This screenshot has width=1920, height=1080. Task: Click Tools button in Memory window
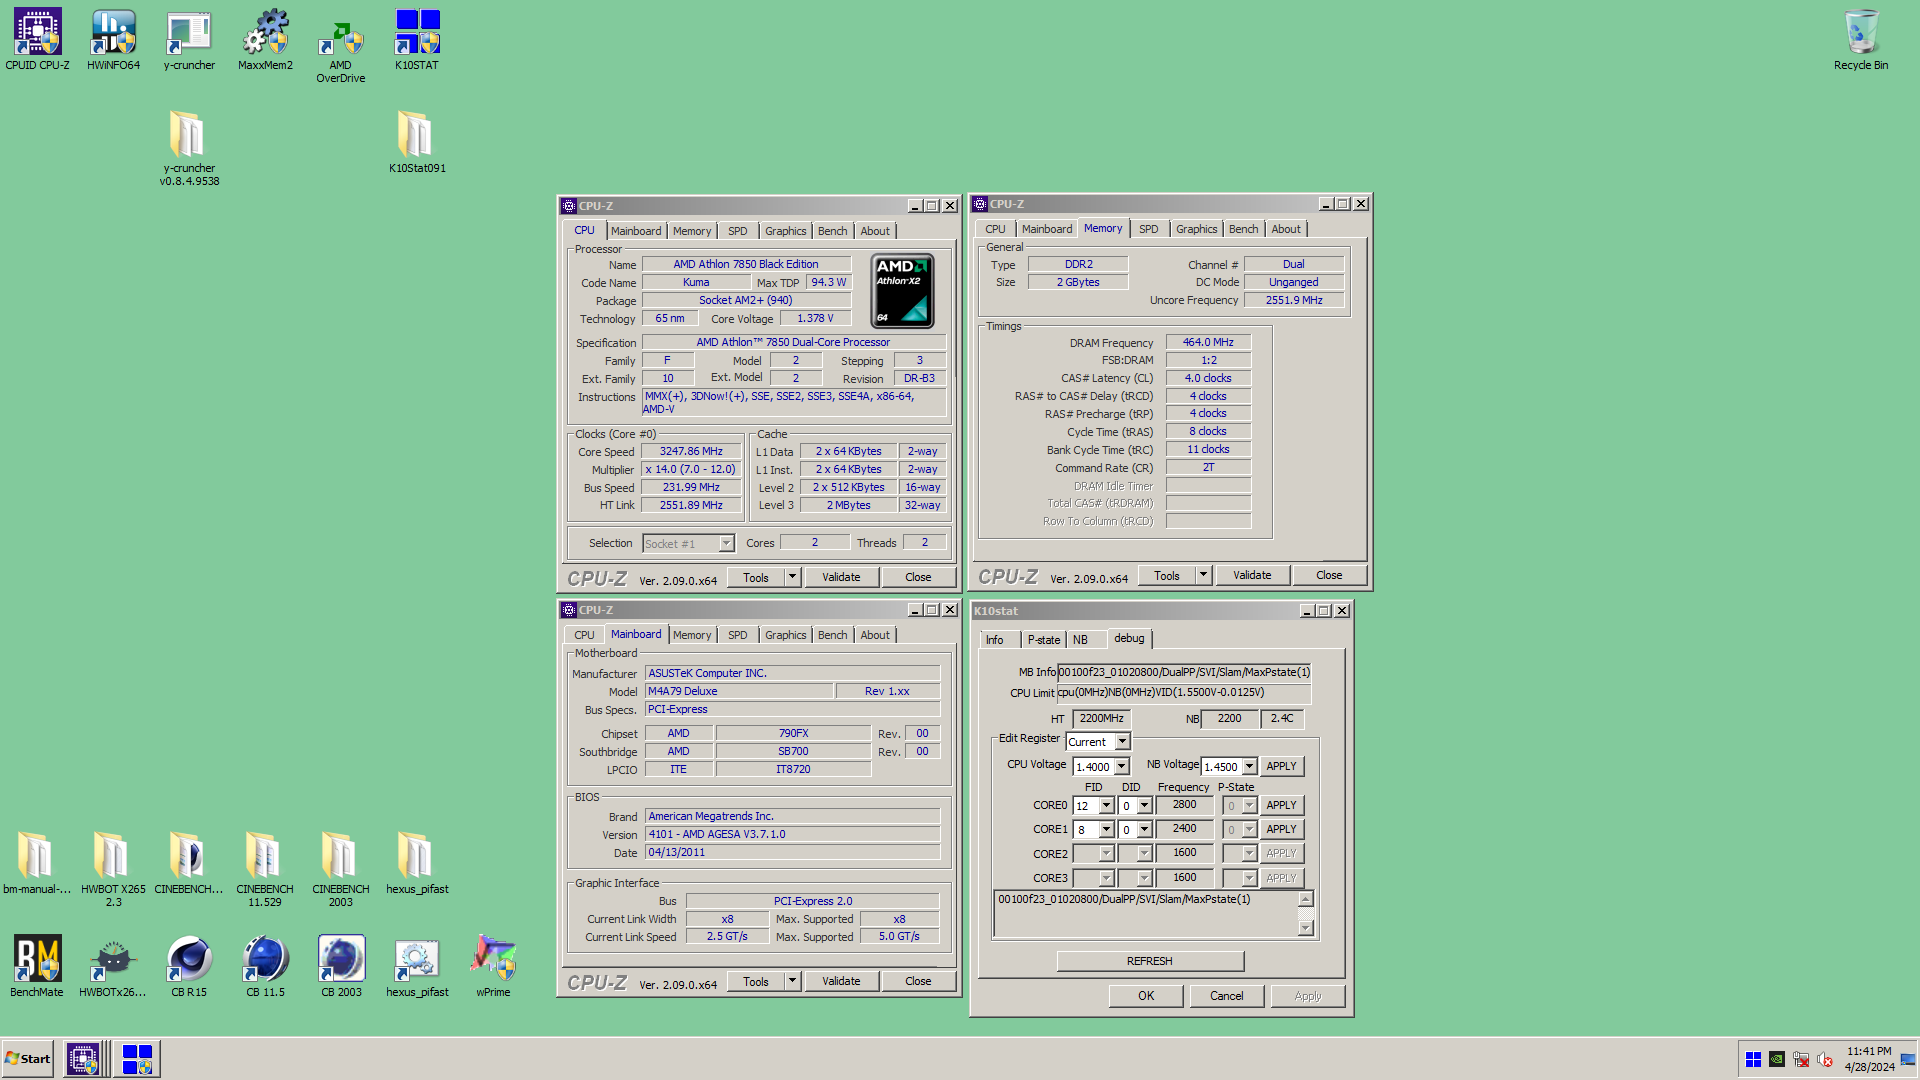click(x=1167, y=575)
